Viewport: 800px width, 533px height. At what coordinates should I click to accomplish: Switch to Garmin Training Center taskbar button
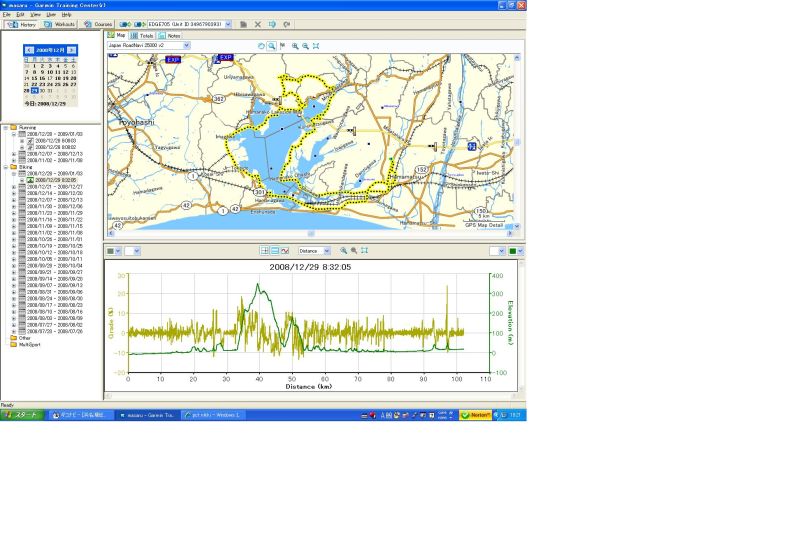(x=147, y=415)
